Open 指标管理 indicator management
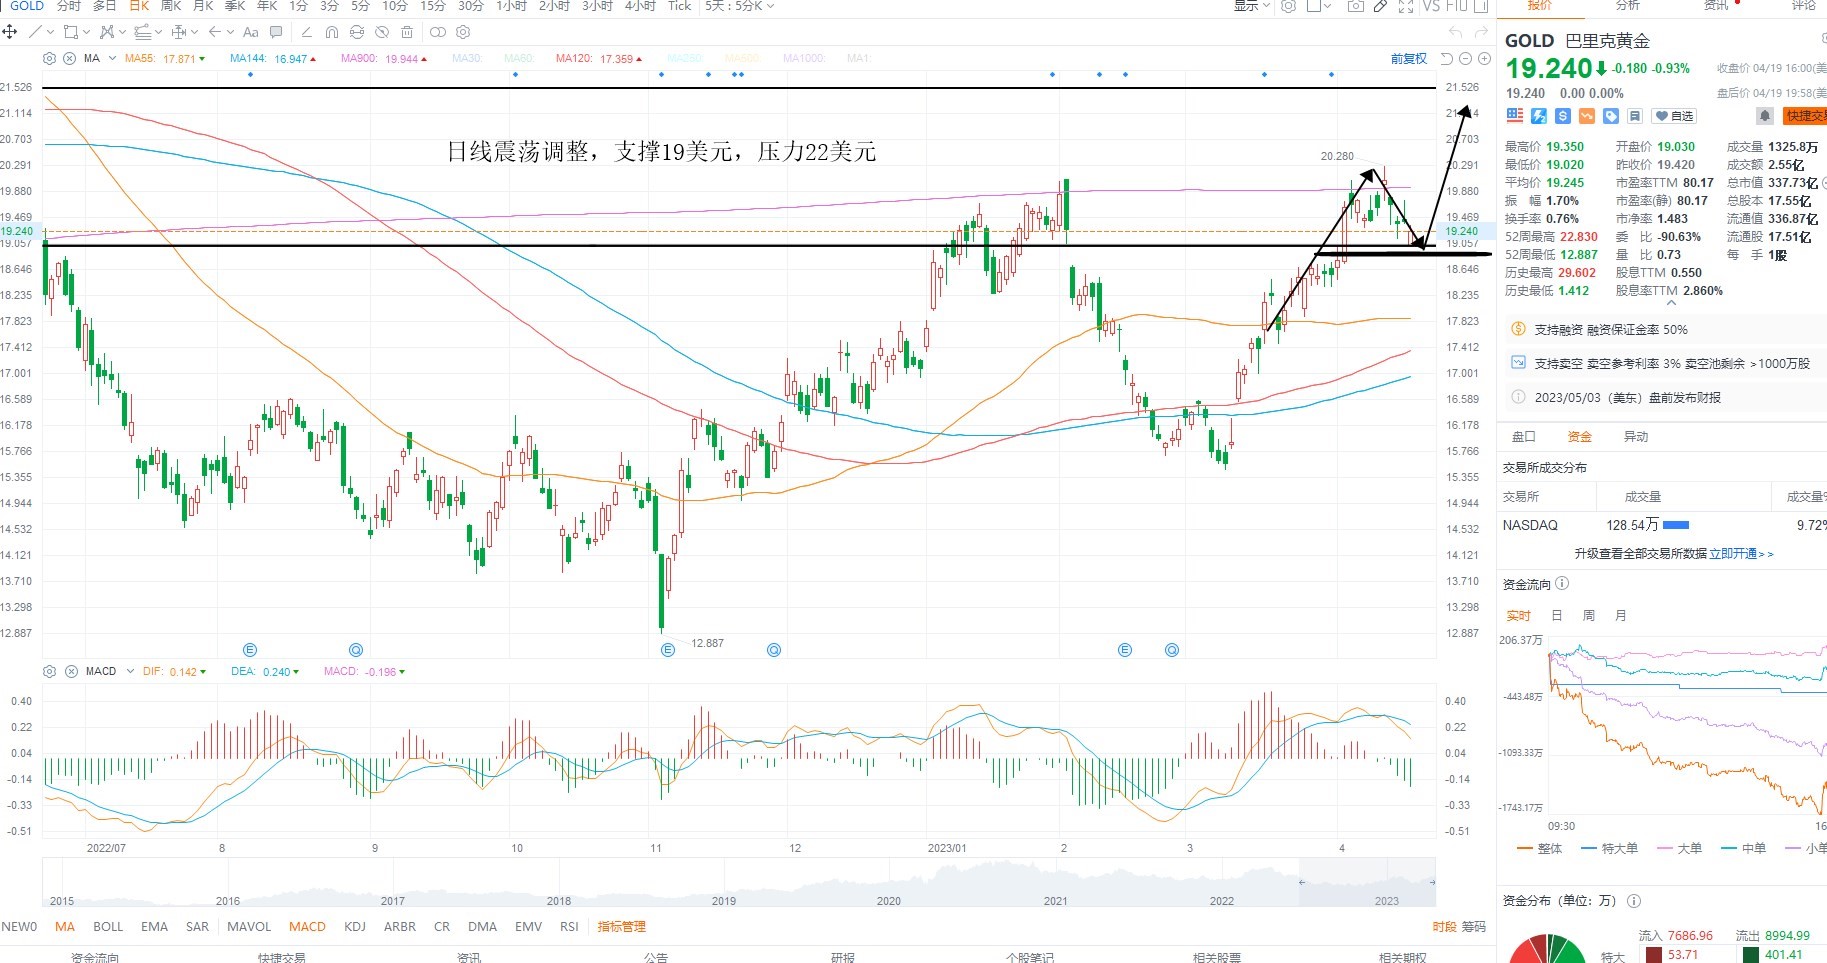This screenshot has width=1827, height=963. click(x=621, y=927)
